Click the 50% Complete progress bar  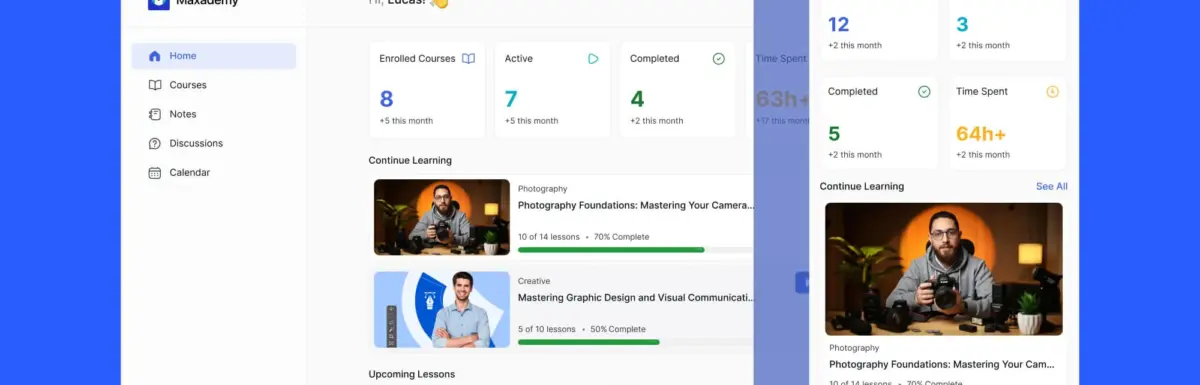coord(635,342)
